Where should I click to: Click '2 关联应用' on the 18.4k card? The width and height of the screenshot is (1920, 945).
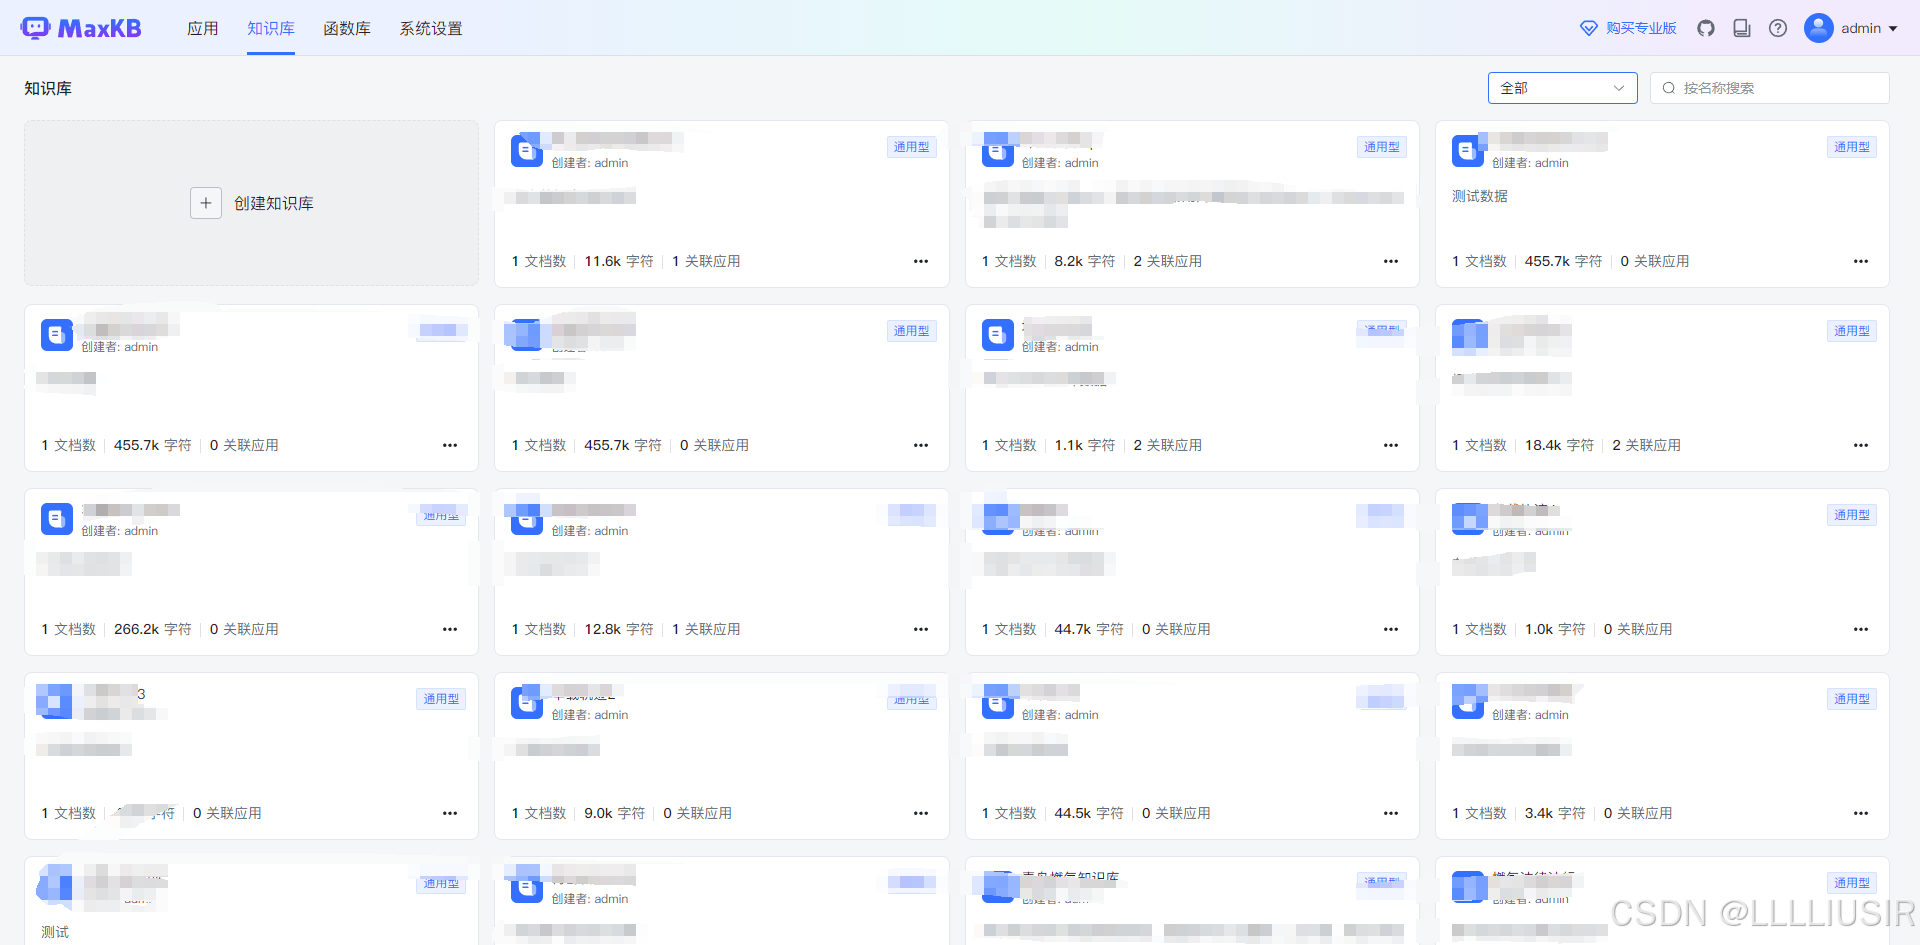click(1647, 445)
